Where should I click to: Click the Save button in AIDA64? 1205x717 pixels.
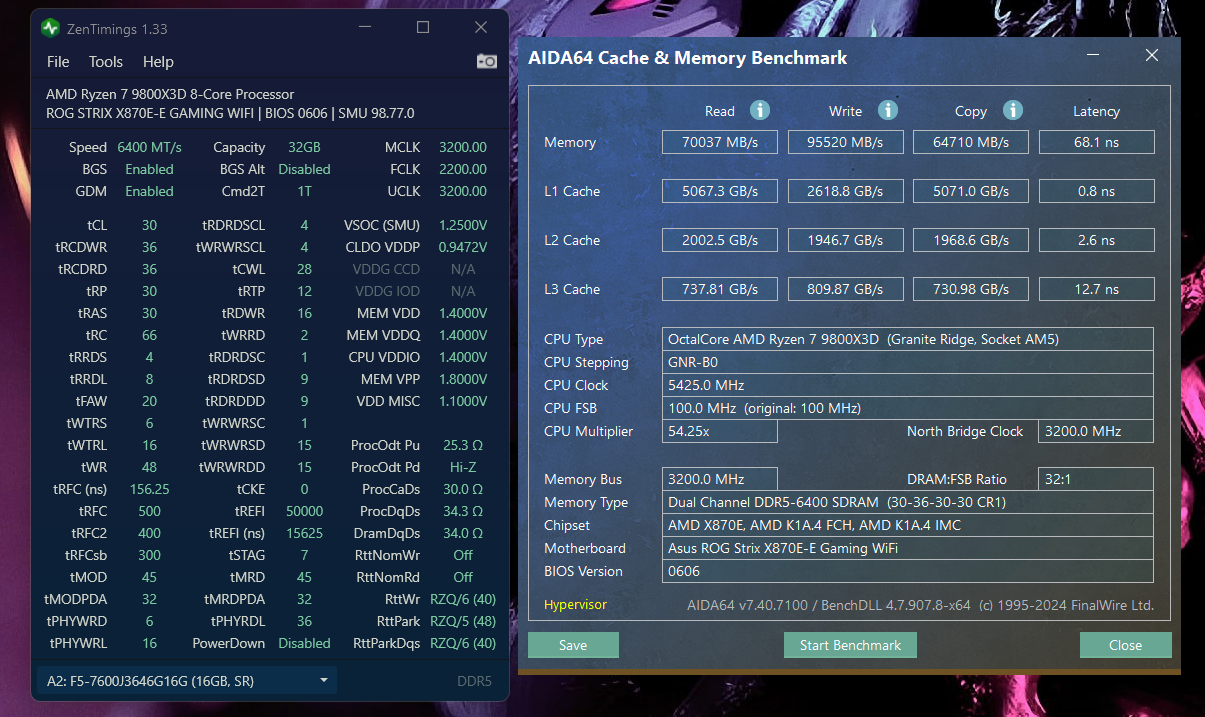(573, 645)
